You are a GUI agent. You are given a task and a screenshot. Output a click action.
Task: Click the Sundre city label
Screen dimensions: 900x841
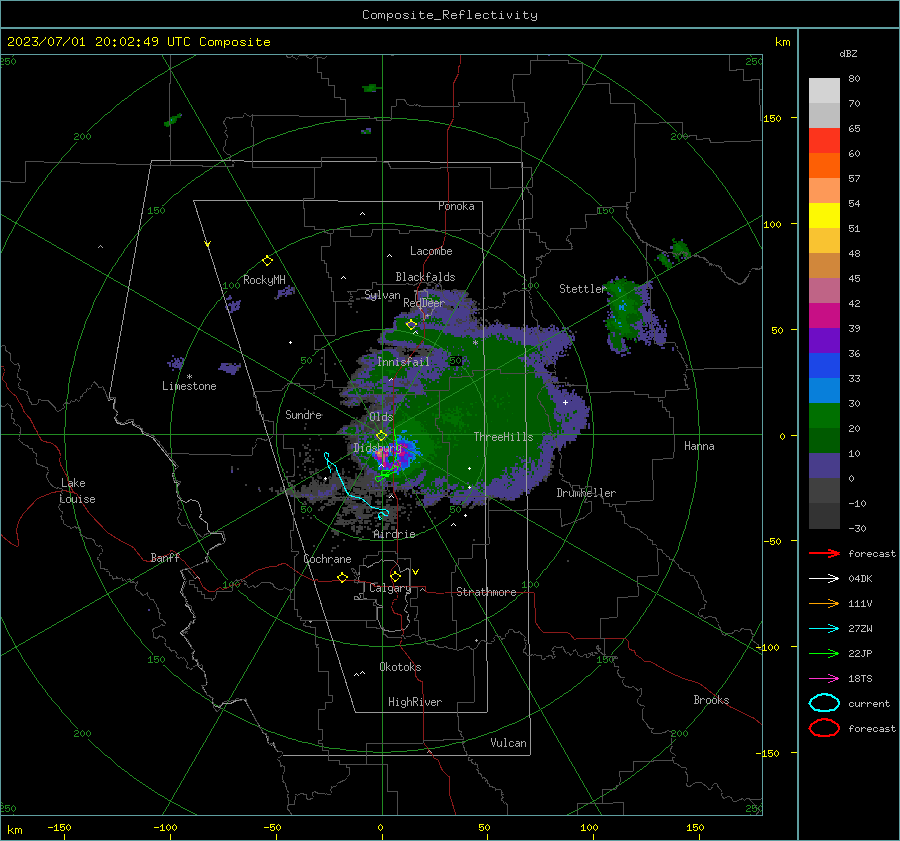[x=304, y=414]
